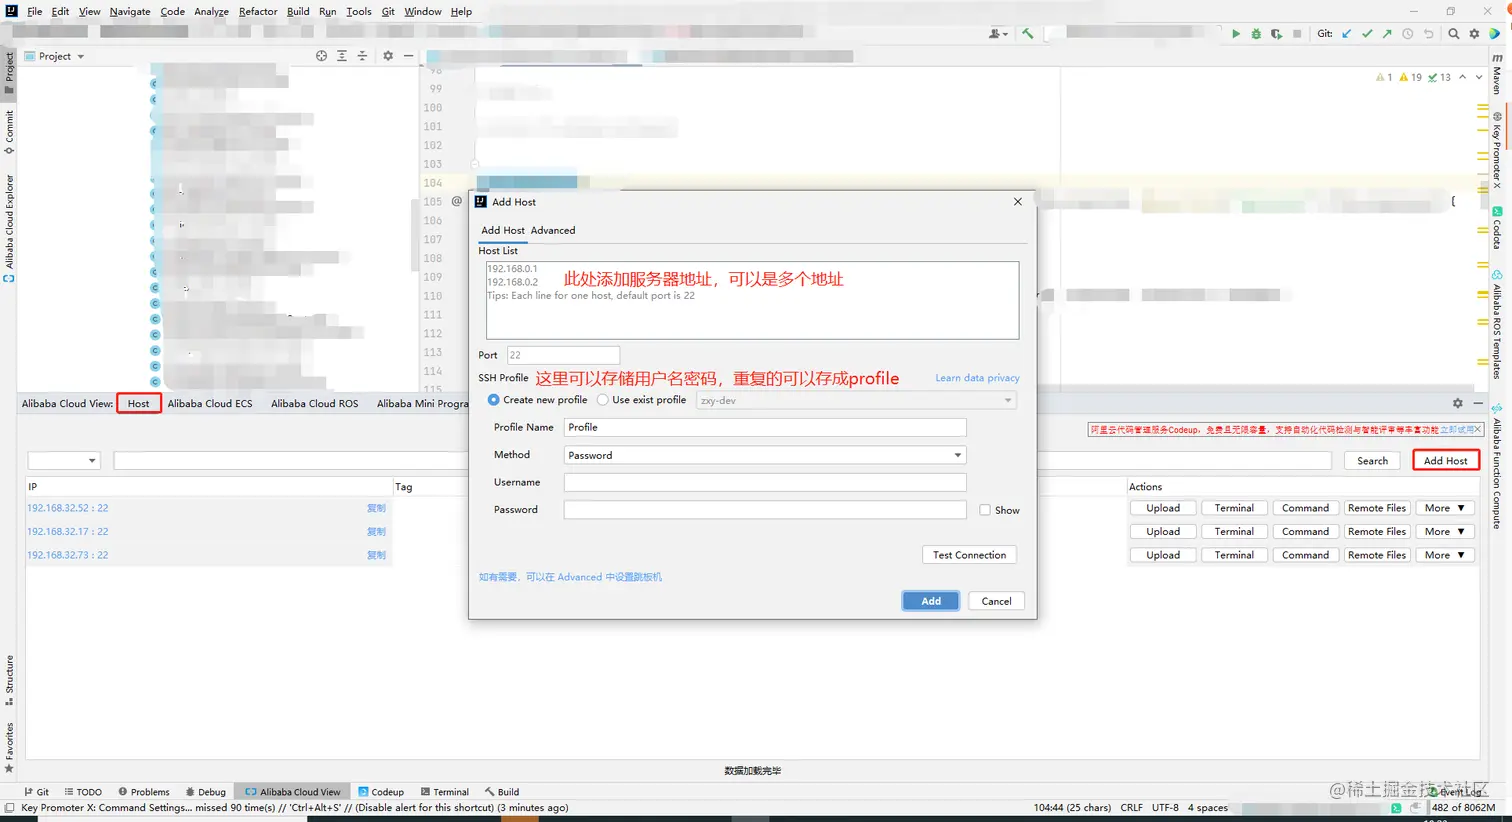Viewport: 1512px width, 822px height.
Task: Click Upload for host 192.168.32.52
Action: click(1163, 508)
